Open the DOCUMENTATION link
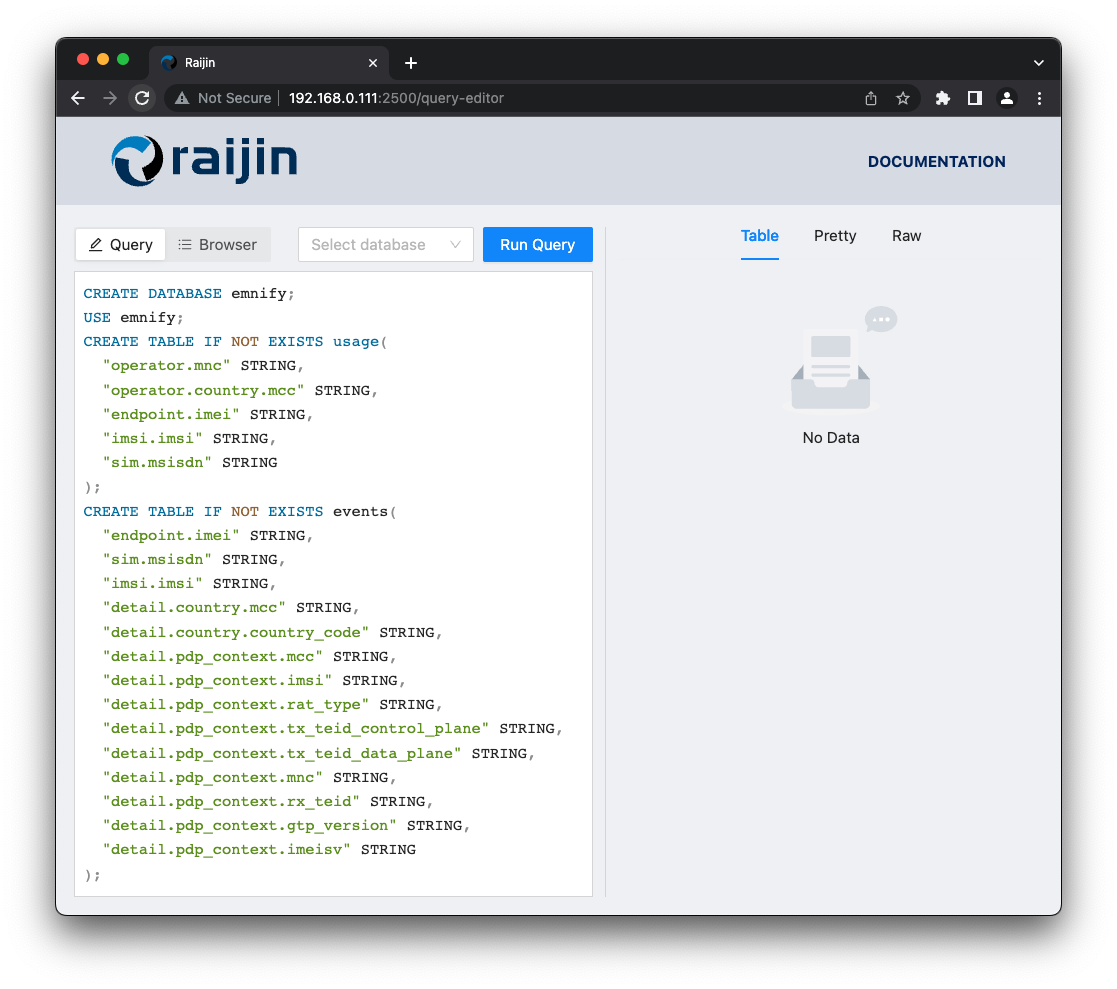This screenshot has height=989, width=1117. 936,161
